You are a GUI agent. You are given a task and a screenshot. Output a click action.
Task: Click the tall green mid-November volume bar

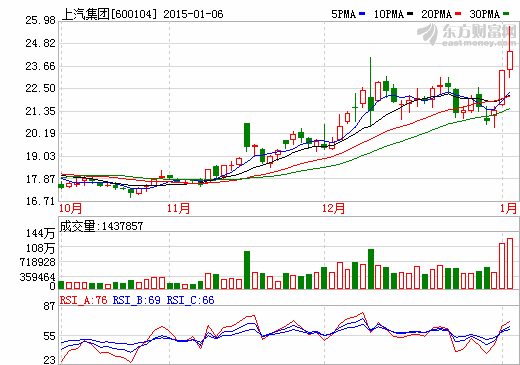[247, 270]
